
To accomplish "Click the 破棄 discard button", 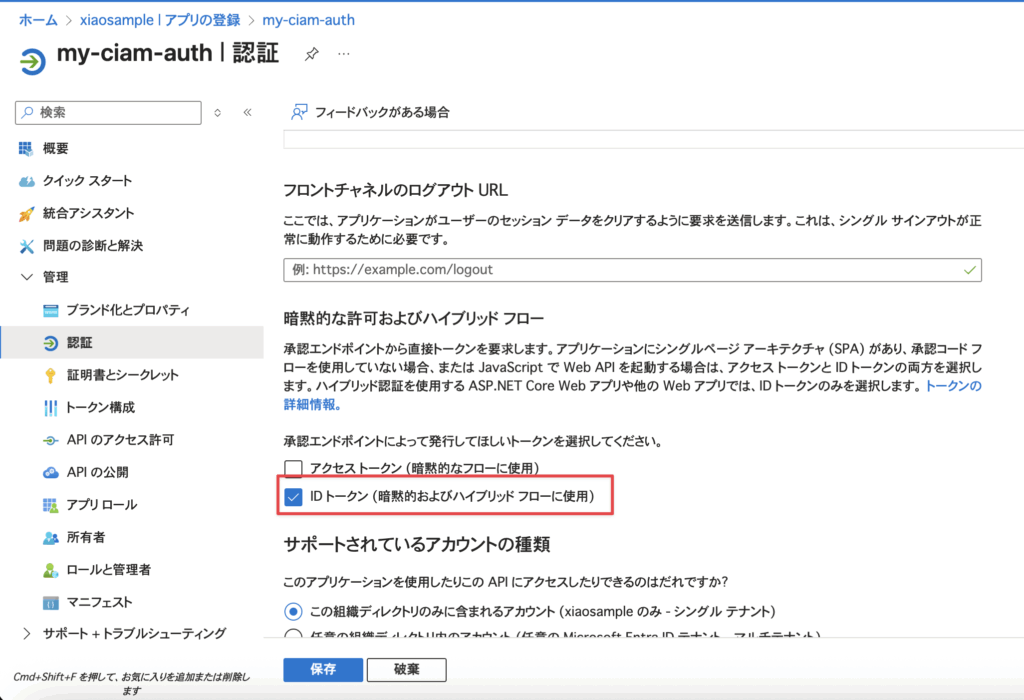I will pyautogui.click(x=406, y=669).
